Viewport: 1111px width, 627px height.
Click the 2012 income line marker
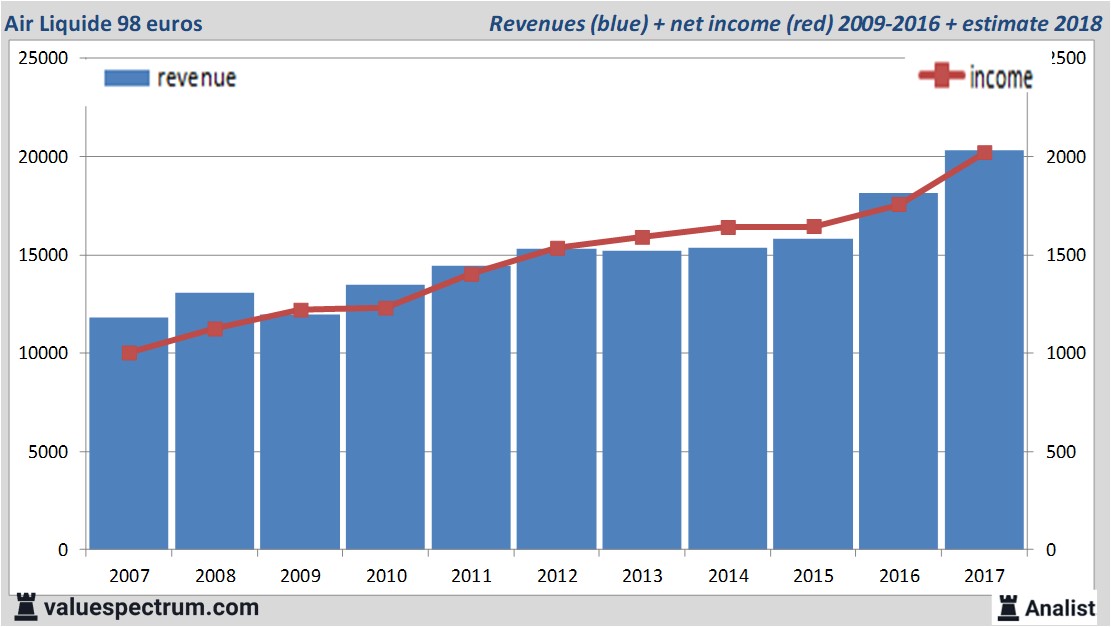[557, 248]
